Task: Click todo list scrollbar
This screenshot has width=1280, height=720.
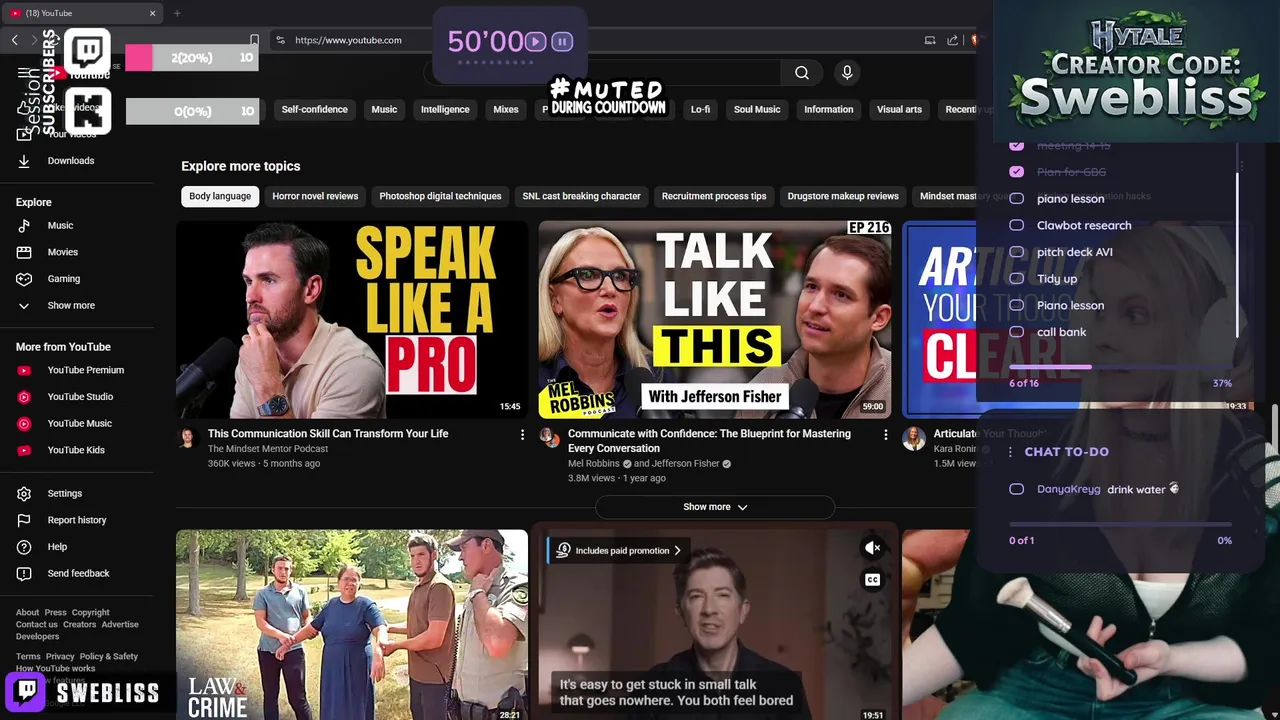Action: 1240,255
